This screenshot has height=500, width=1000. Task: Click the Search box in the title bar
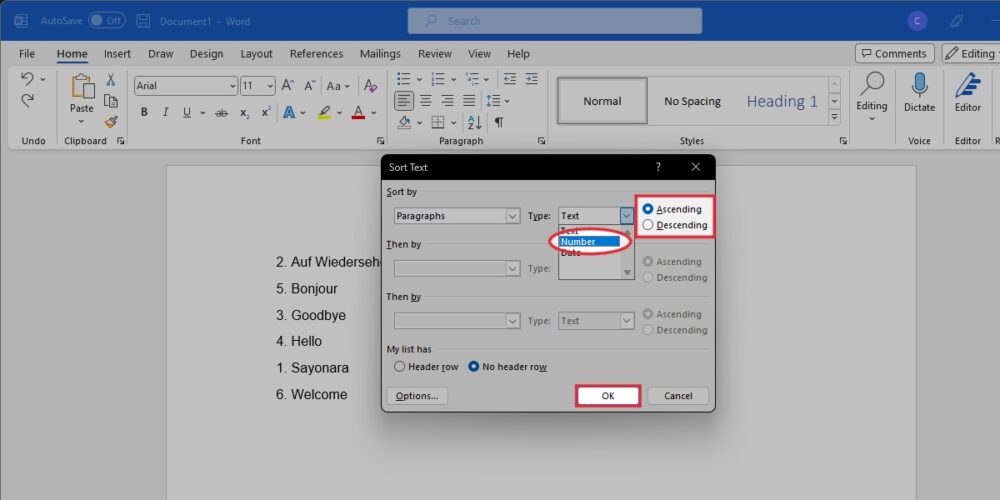coord(554,21)
